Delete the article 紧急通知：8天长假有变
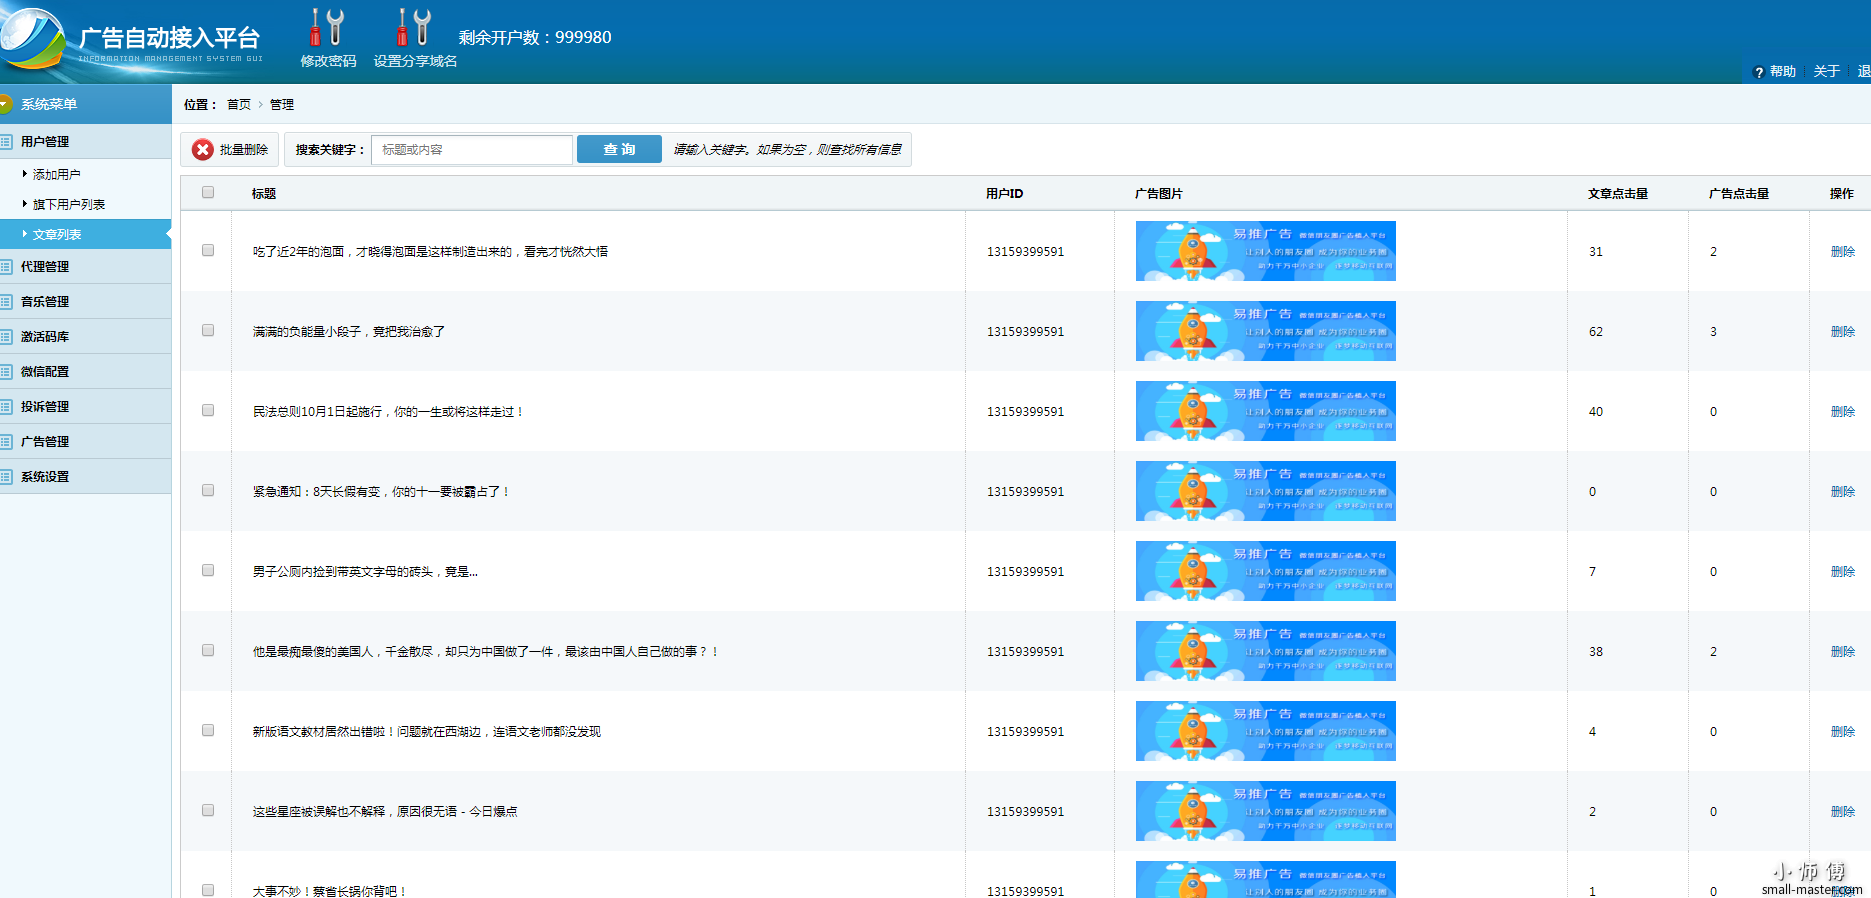This screenshot has height=898, width=1871. click(1843, 492)
